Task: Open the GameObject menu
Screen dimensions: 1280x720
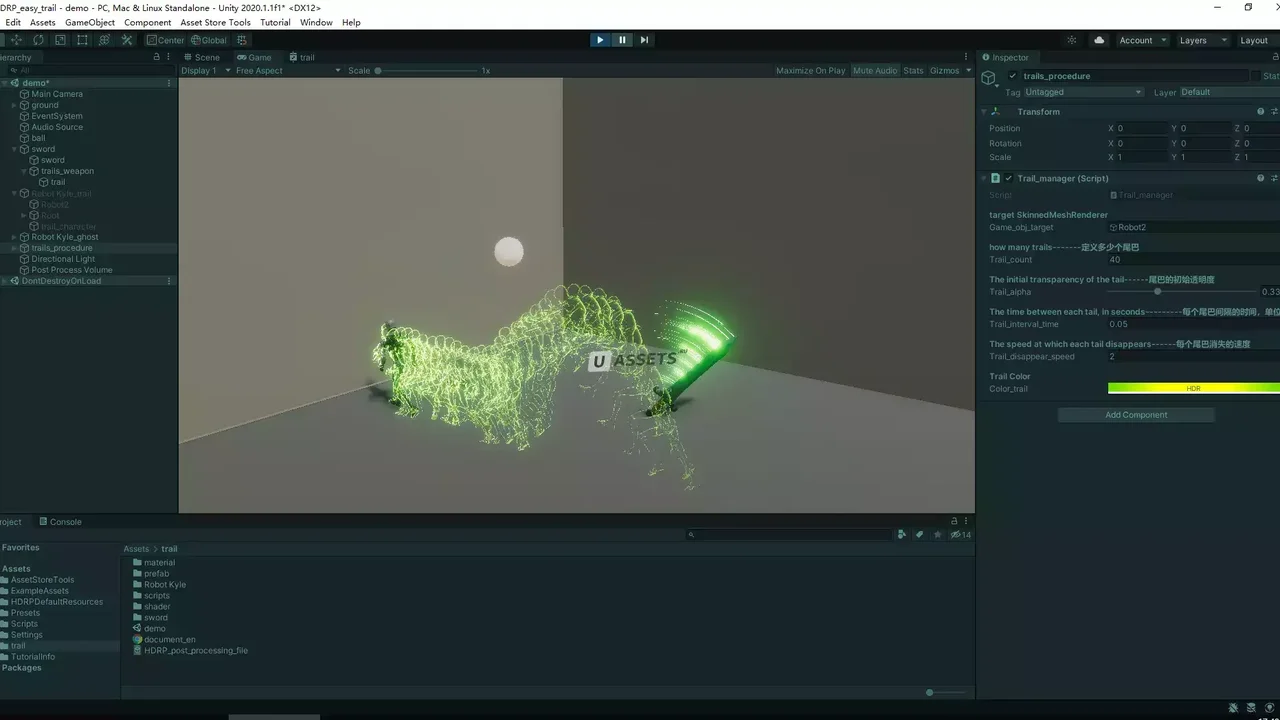Action: click(90, 22)
